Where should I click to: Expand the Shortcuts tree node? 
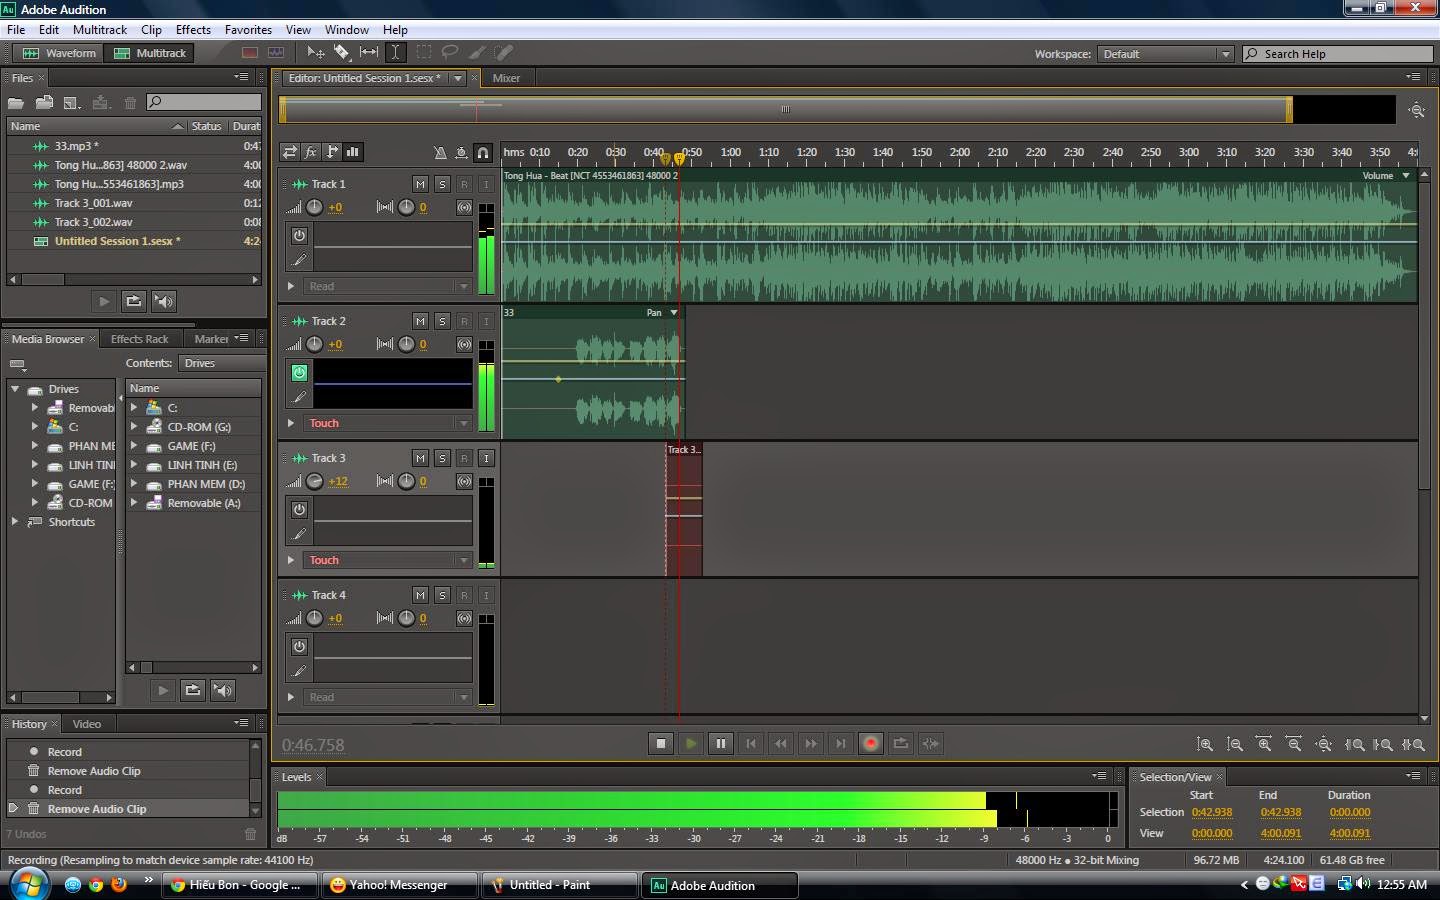click(15, 522)
